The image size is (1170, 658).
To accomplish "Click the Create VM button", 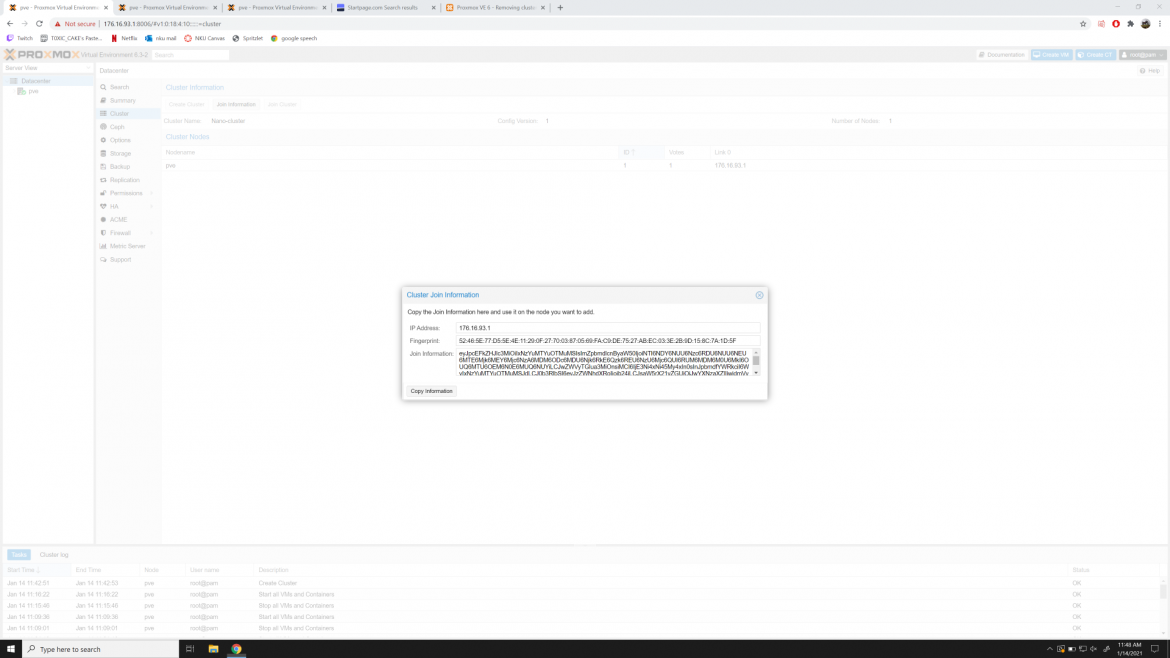I will (1051, 55).
